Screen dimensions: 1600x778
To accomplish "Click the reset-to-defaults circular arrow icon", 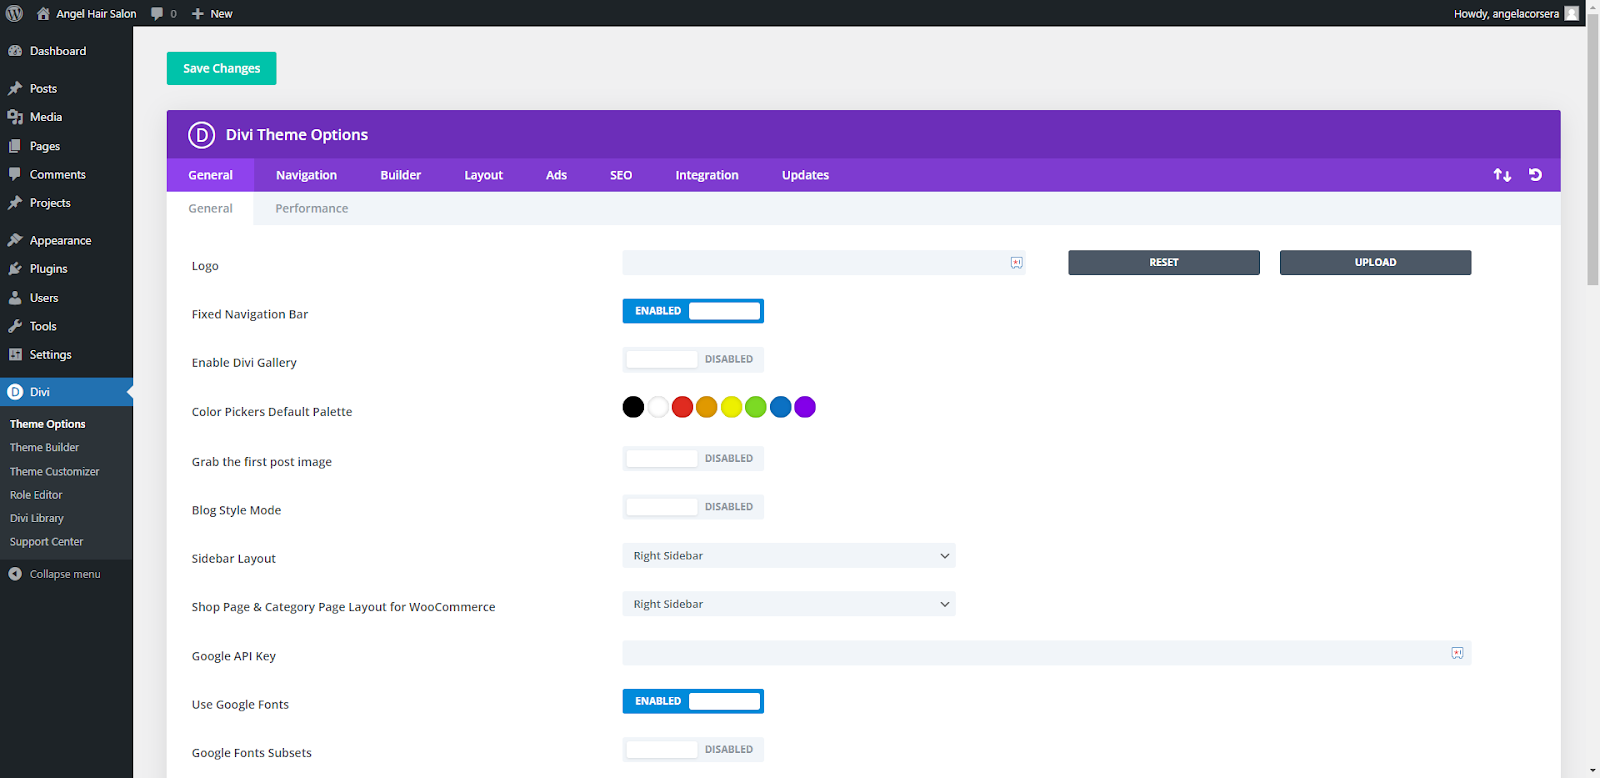I will 1535,175.
